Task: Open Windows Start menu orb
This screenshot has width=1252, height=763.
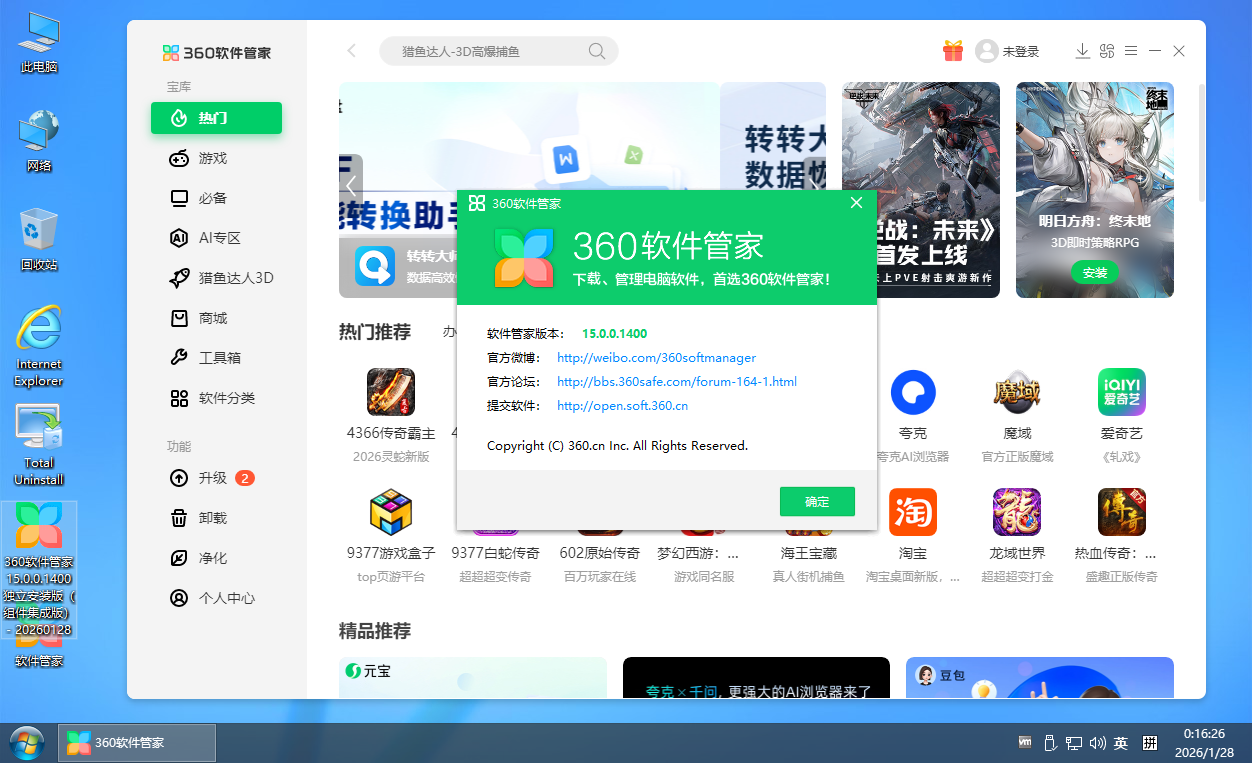Action: coord(27,743)
